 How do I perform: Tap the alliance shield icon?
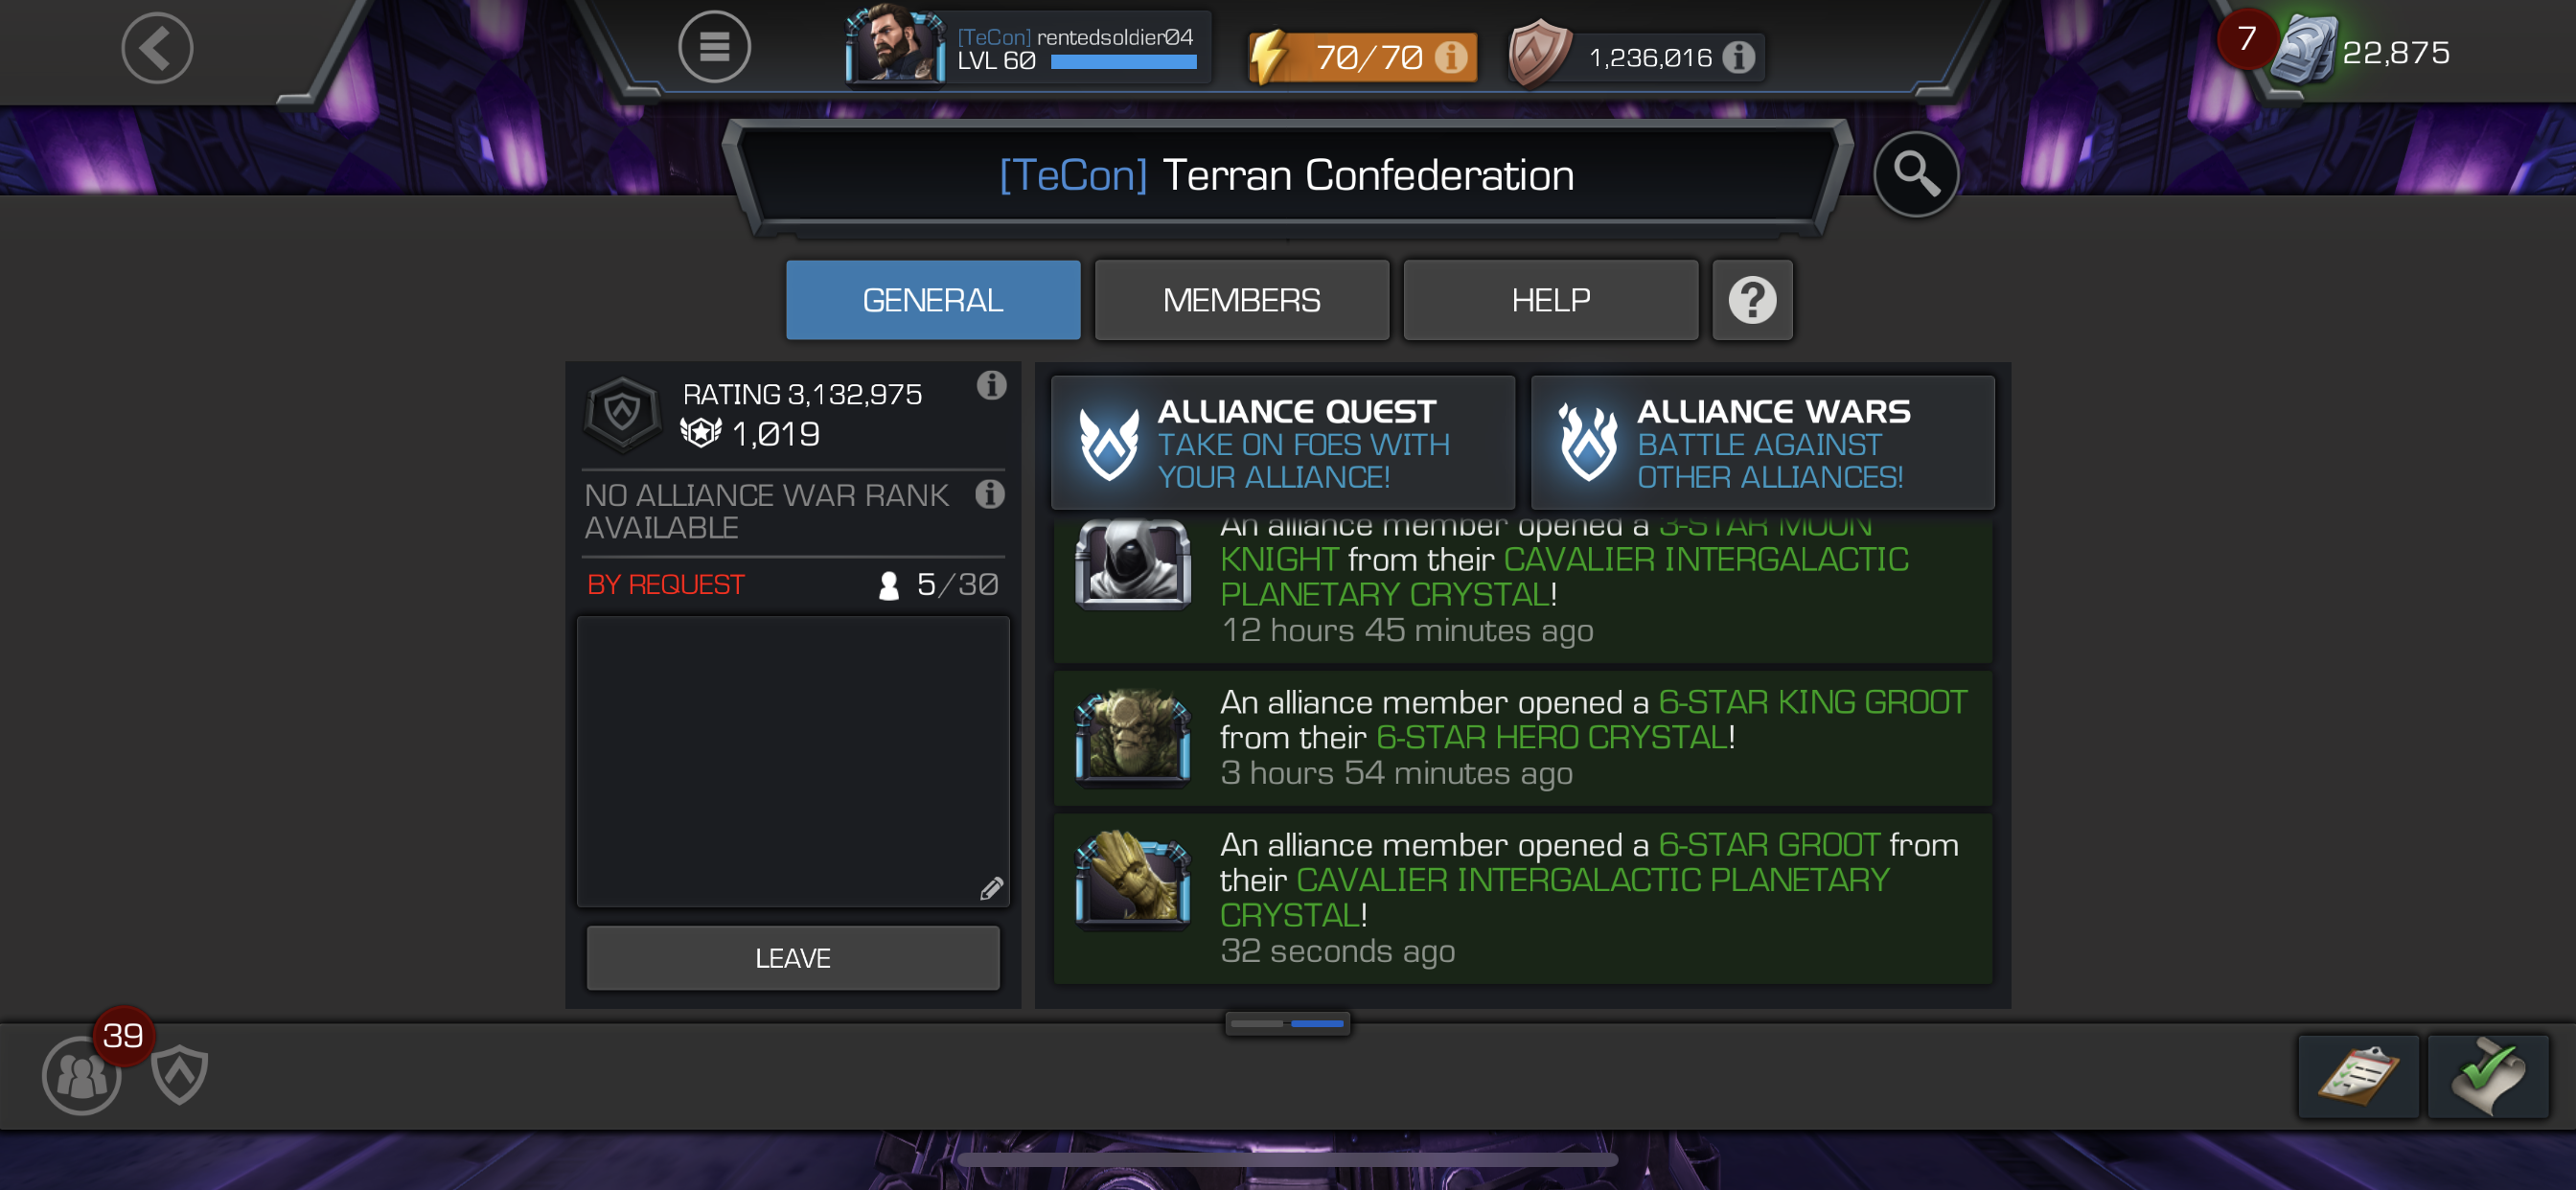(180, 1074)
